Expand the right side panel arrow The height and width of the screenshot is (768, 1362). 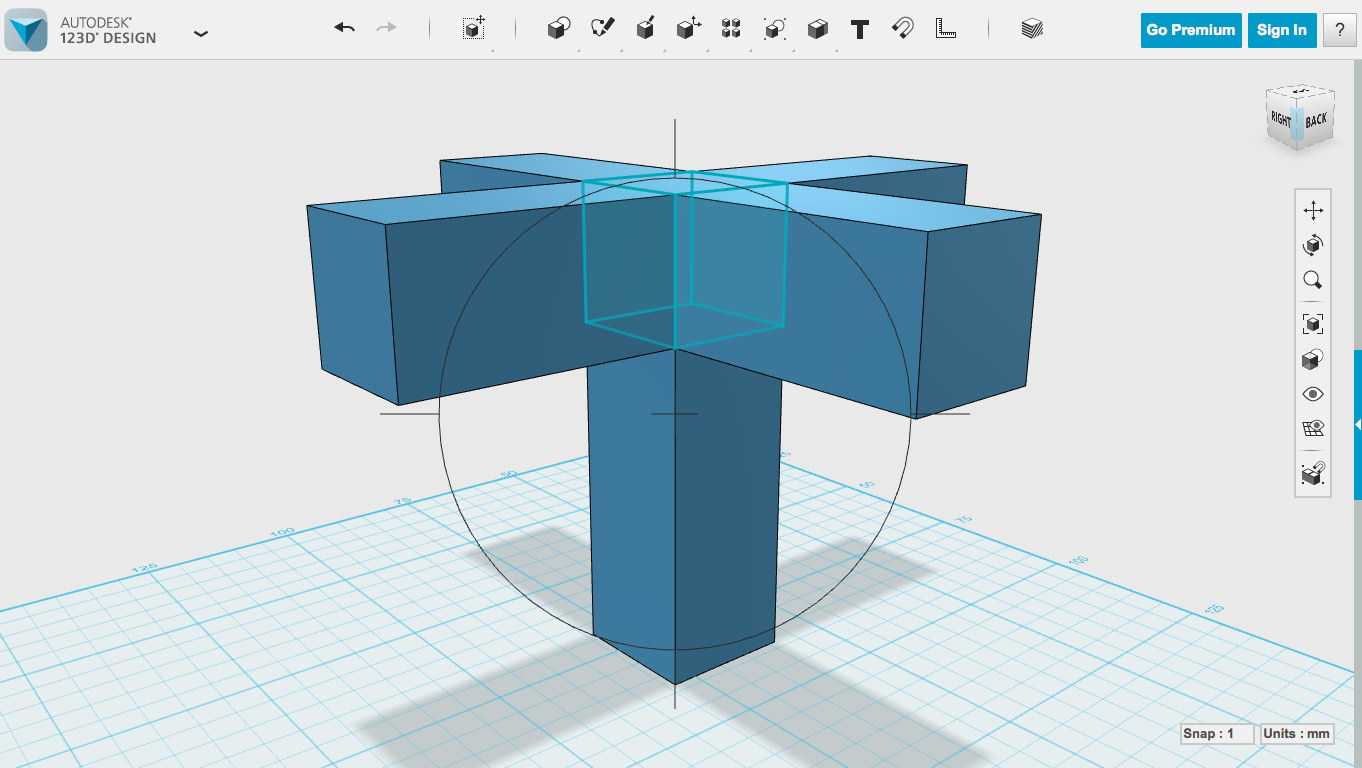click(x=1358, y=425)
